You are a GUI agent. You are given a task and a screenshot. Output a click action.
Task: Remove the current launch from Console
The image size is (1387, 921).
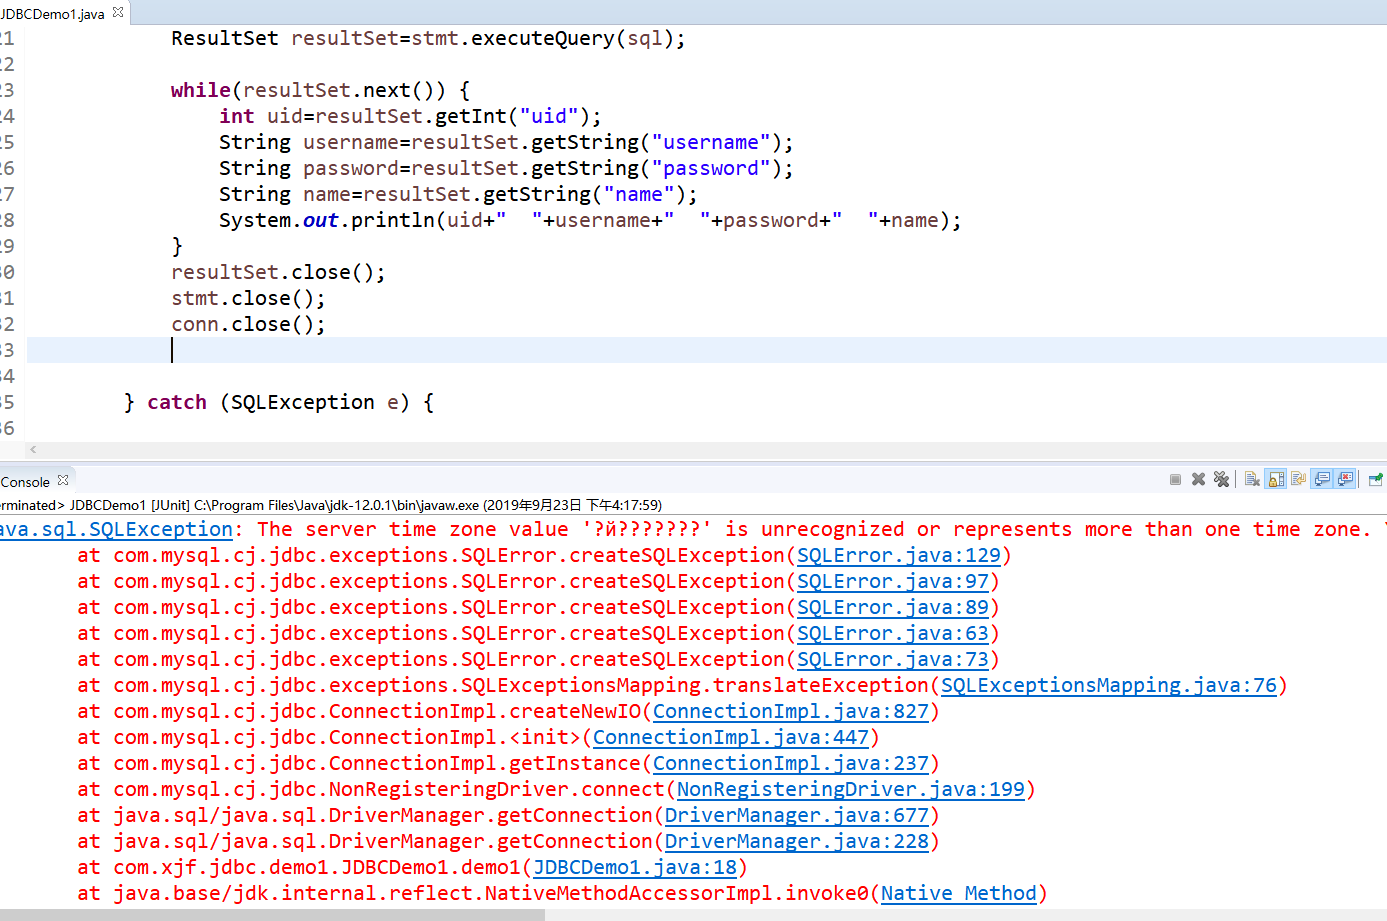click(1198, 479)
